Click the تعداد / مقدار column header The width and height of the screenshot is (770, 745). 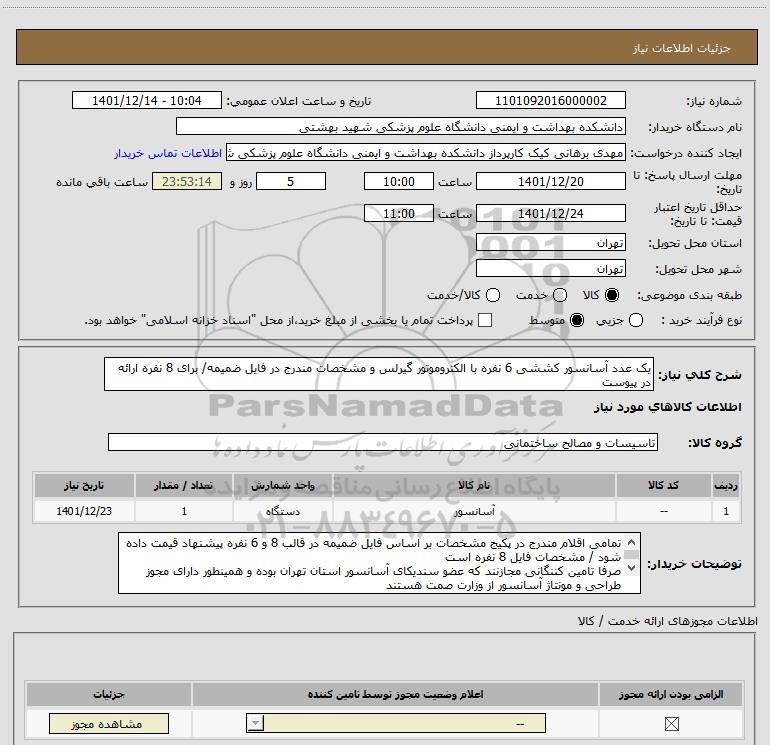point(184,485)
